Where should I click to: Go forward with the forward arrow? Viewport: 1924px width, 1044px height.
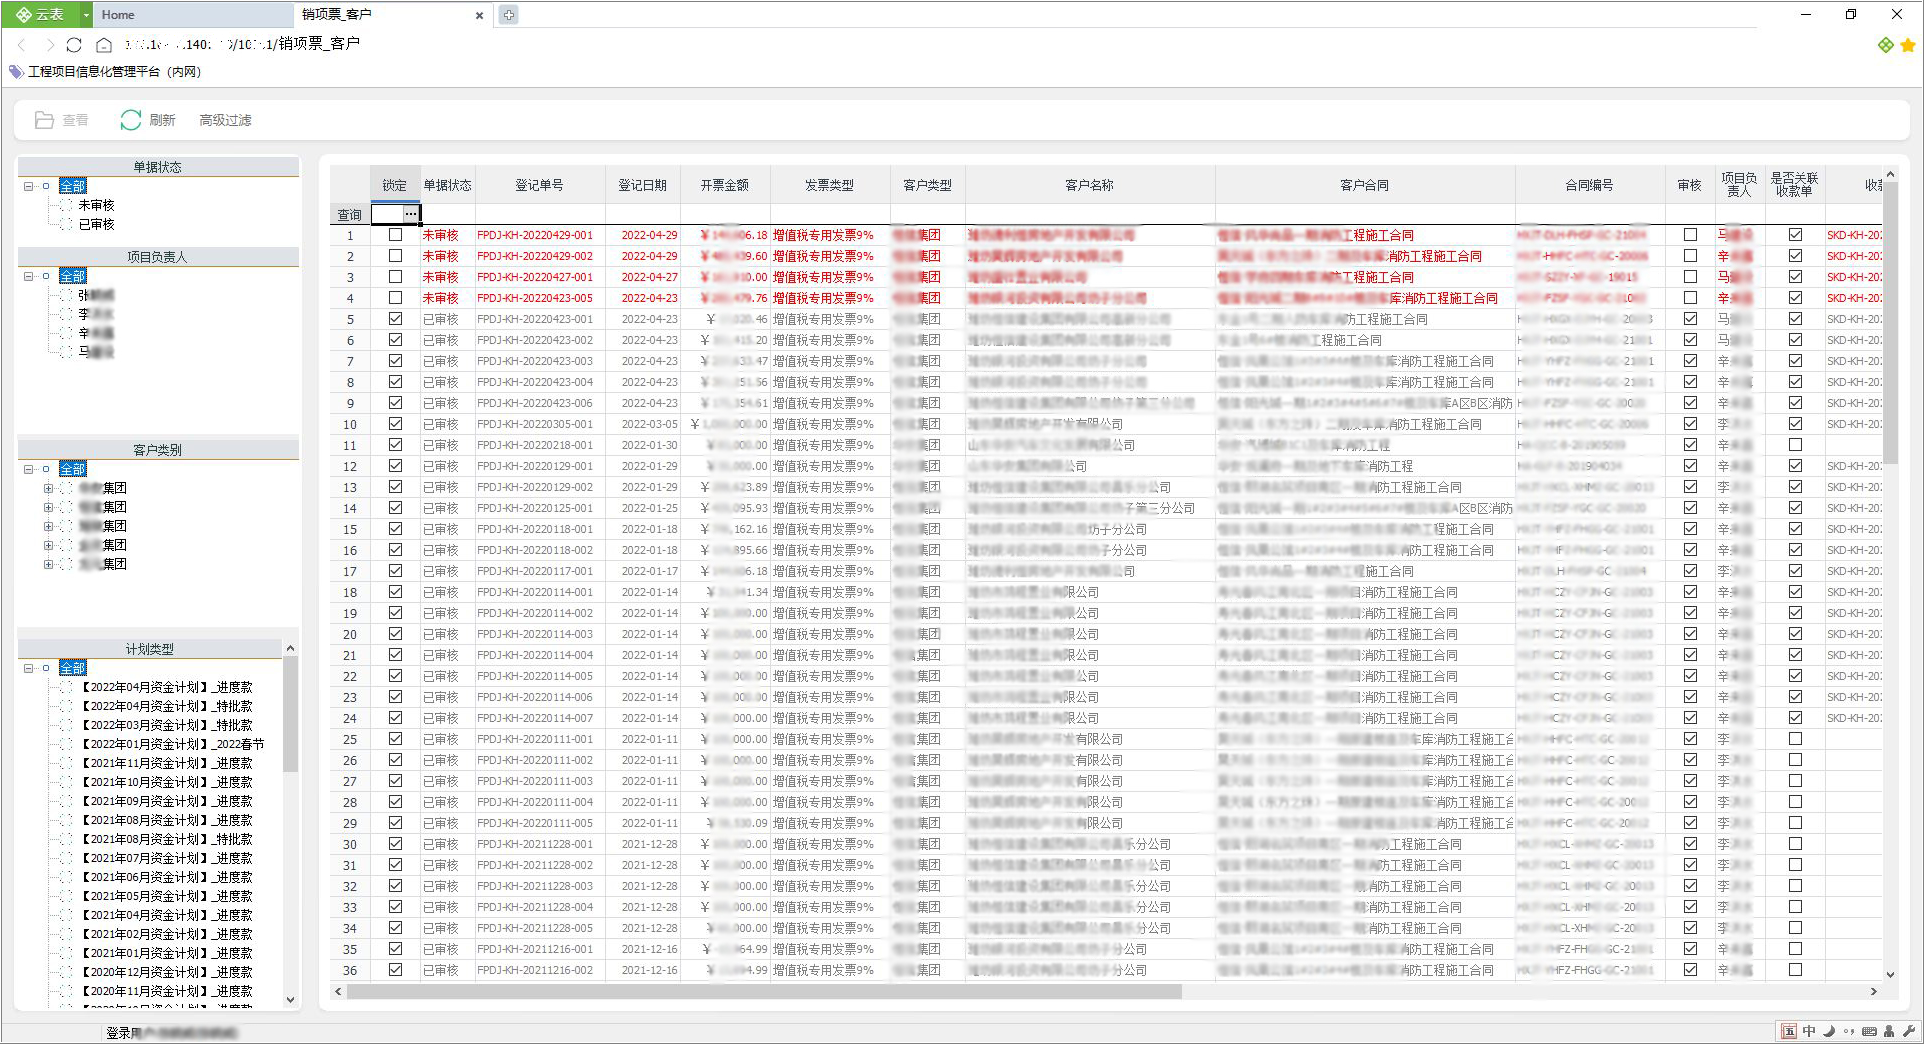(49, 45)
